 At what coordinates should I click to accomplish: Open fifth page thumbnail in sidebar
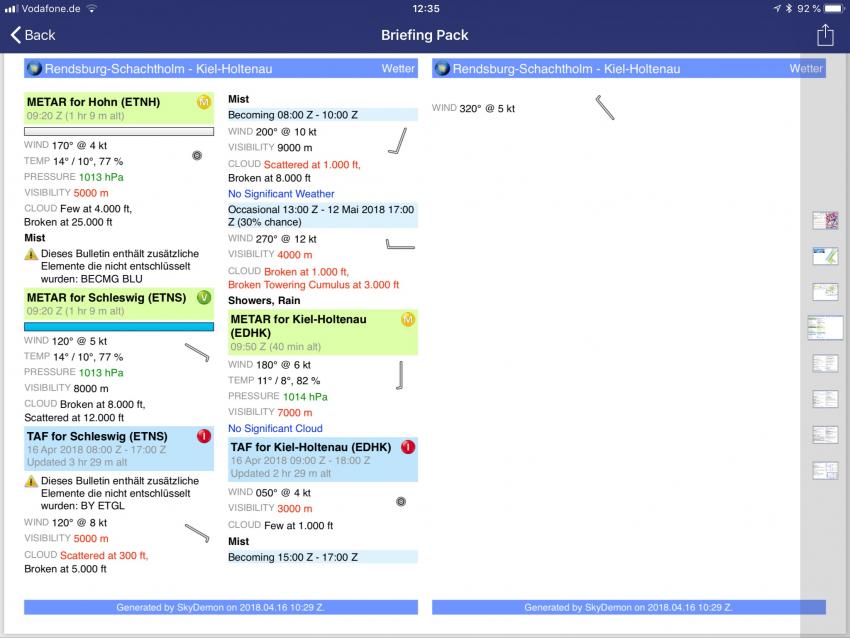pos(825,363)
